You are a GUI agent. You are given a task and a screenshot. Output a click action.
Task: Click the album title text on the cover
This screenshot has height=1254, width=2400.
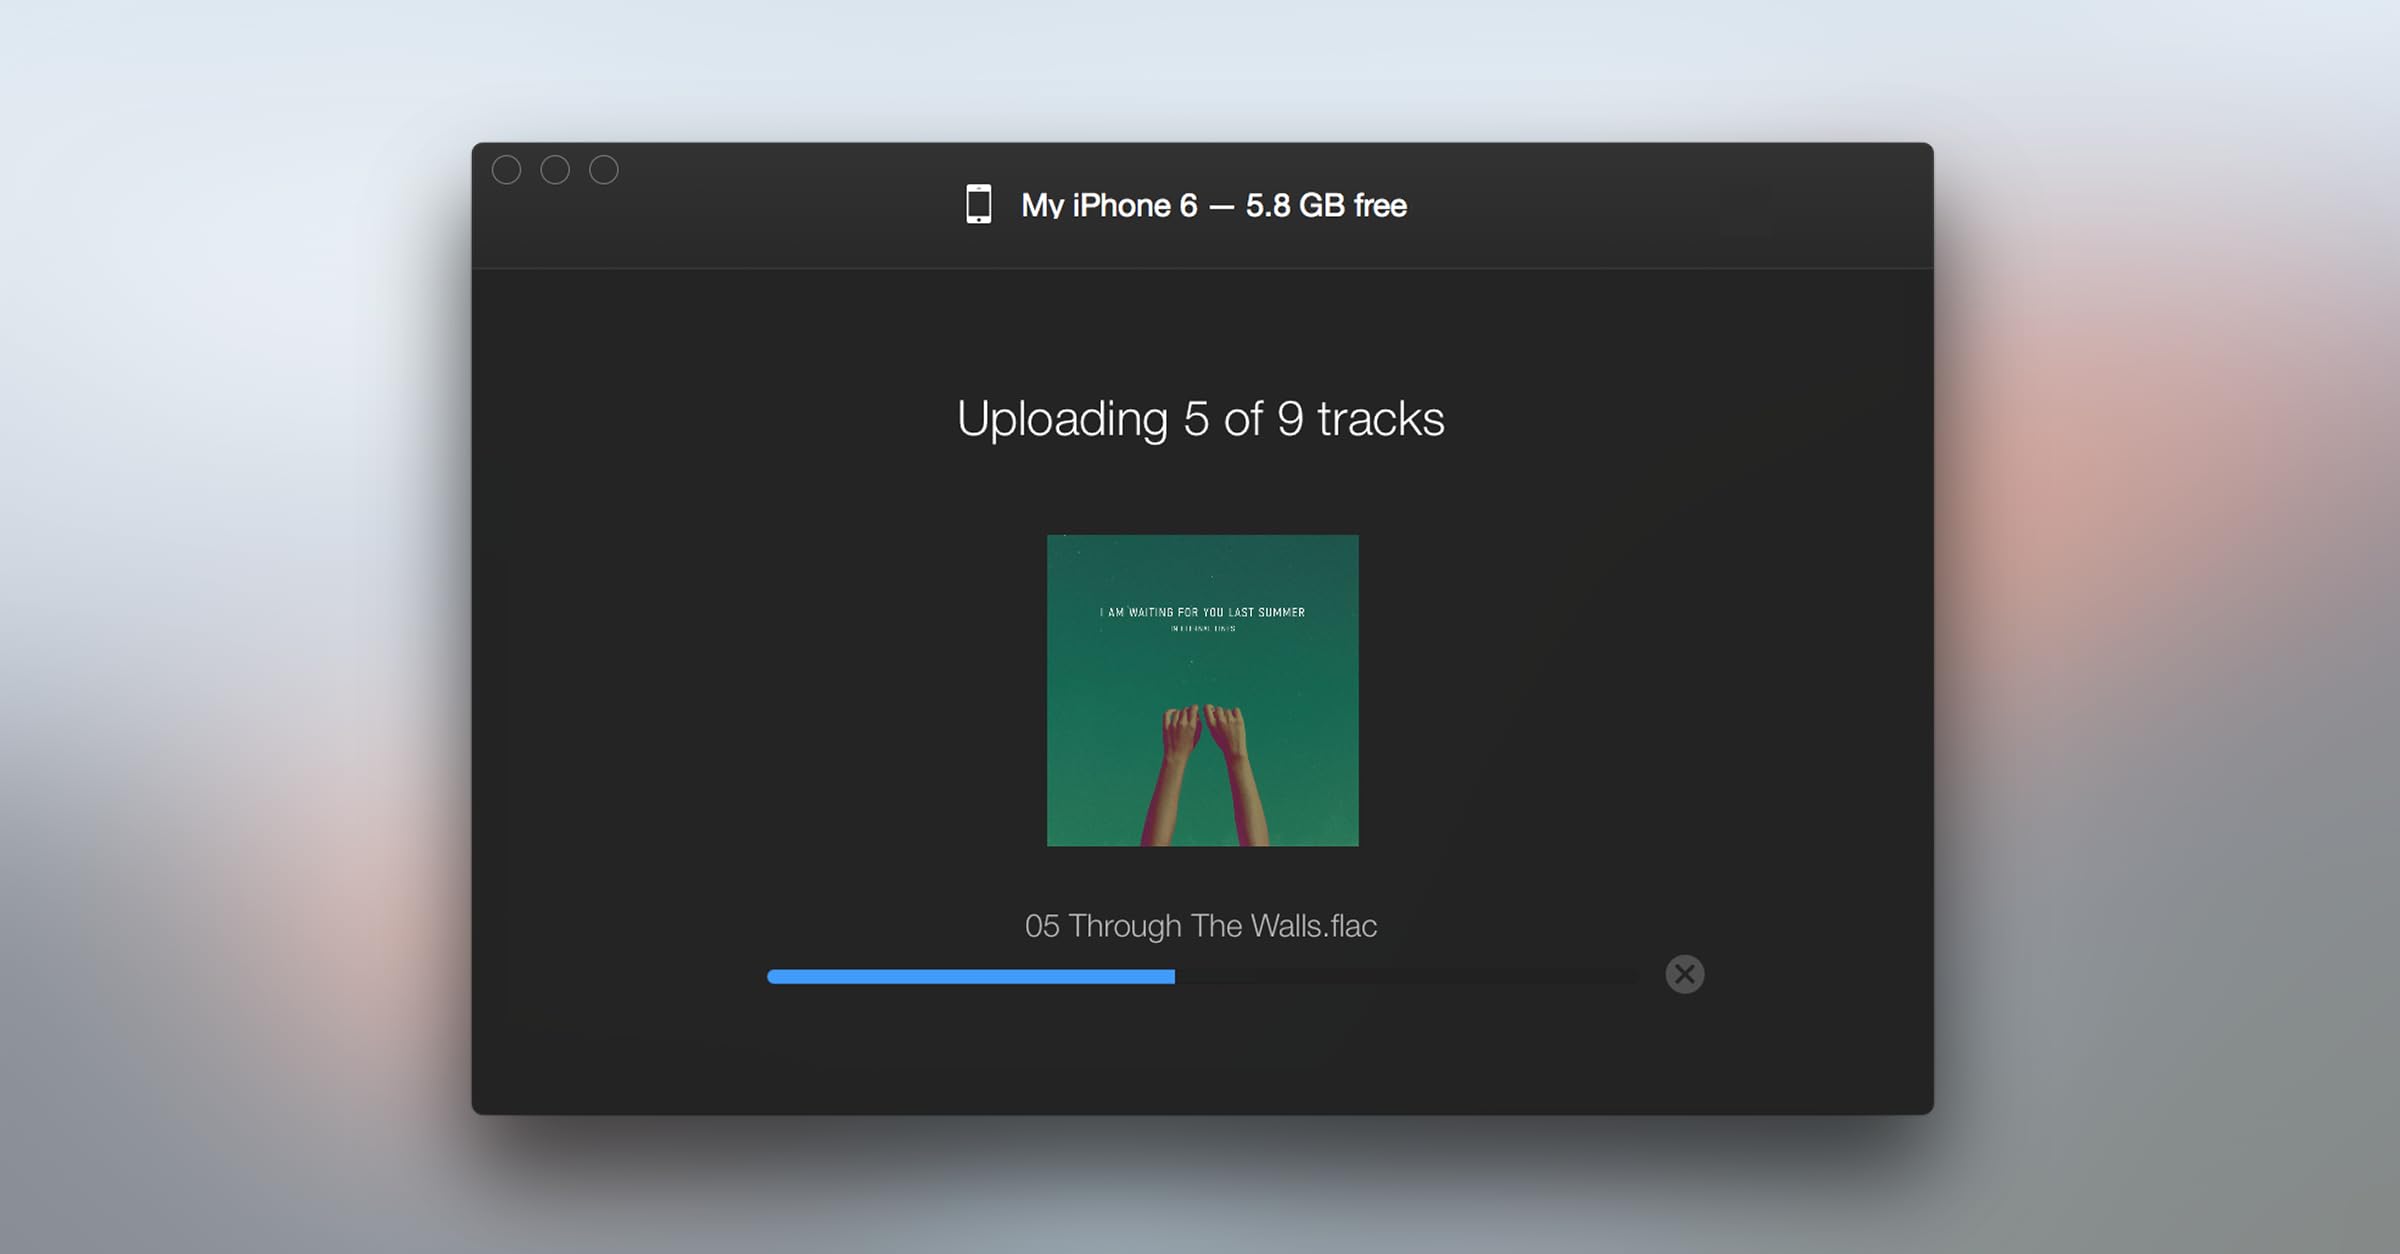point(1203,612)
